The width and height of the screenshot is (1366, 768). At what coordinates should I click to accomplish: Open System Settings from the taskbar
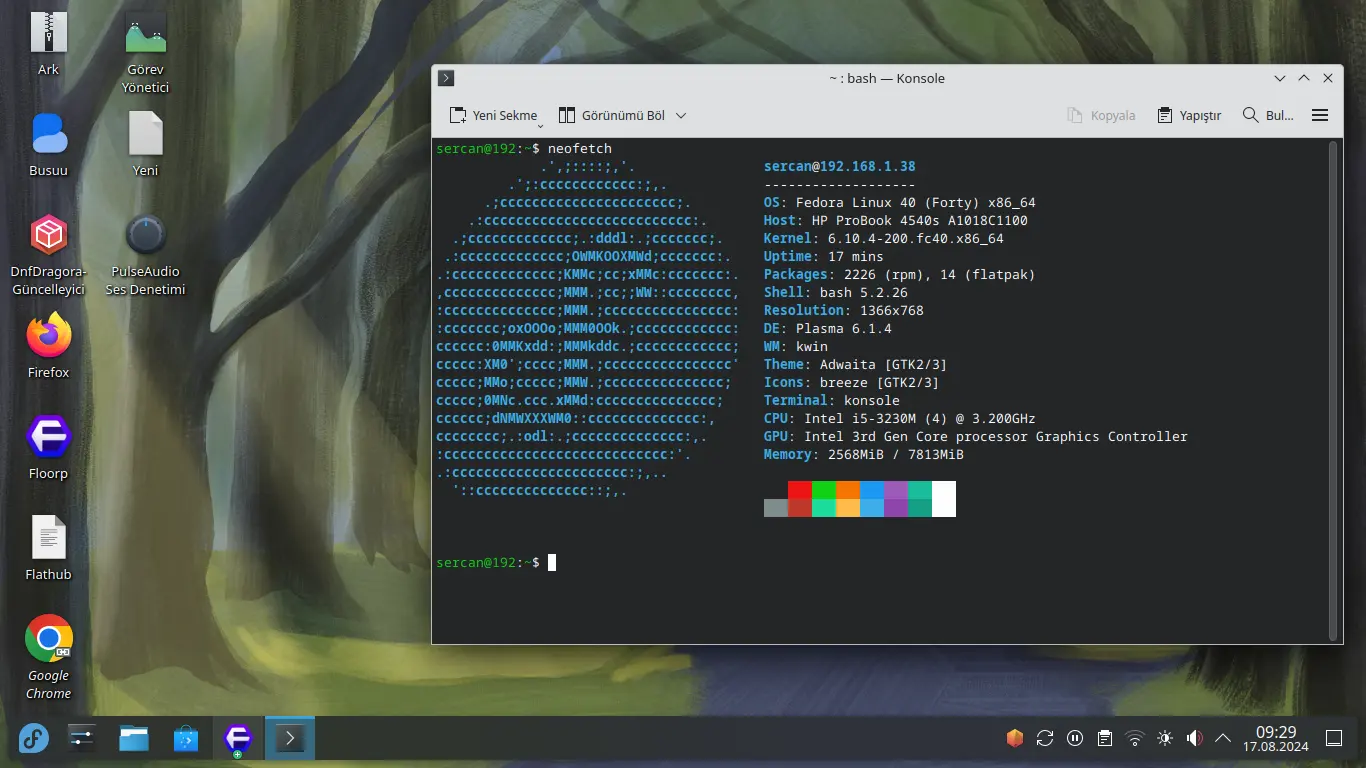point(82,739)
